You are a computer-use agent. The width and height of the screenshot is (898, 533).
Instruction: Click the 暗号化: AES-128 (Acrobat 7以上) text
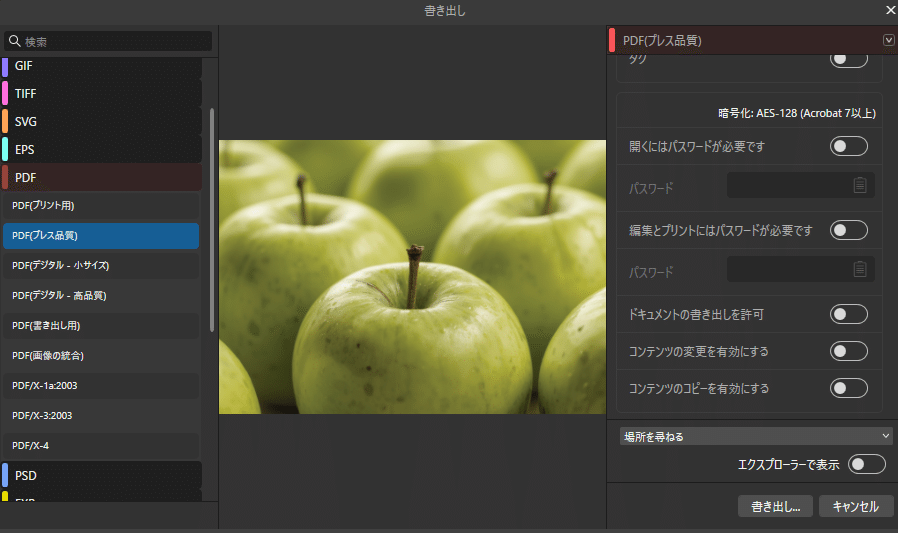click(x=797, y=113)
